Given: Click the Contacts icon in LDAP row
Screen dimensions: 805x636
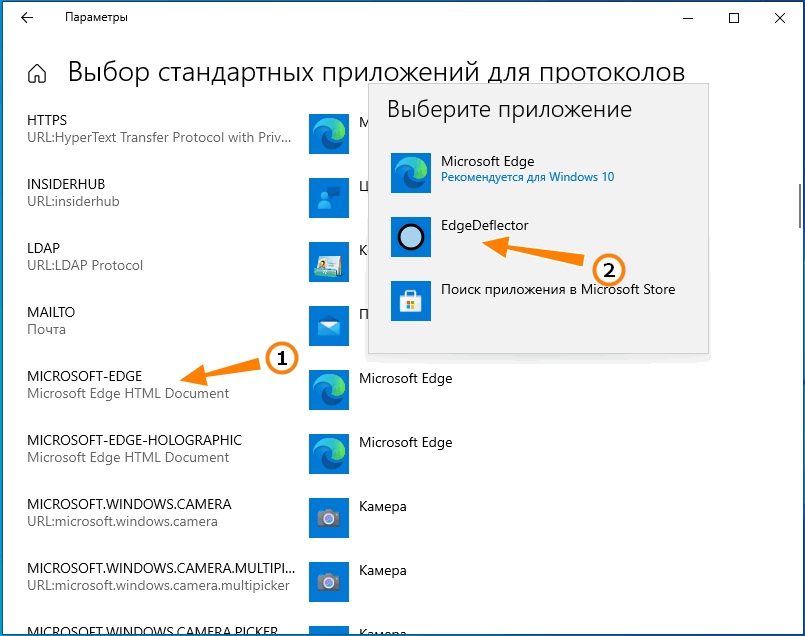Looking at the screenshot, I should click(329, 262).
